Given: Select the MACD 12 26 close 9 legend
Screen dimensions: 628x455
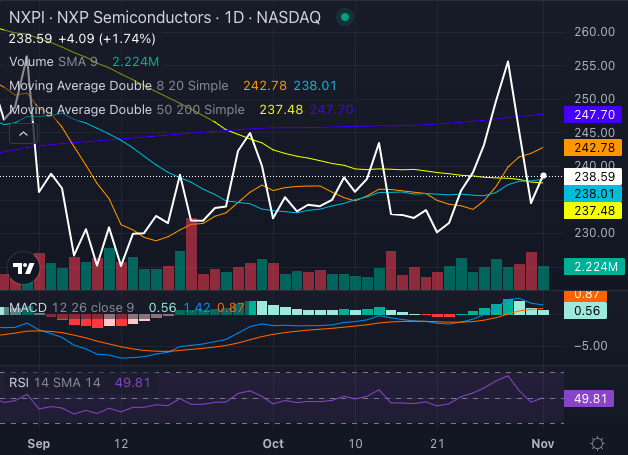Looking at the screenshot, I should [70, 307].
